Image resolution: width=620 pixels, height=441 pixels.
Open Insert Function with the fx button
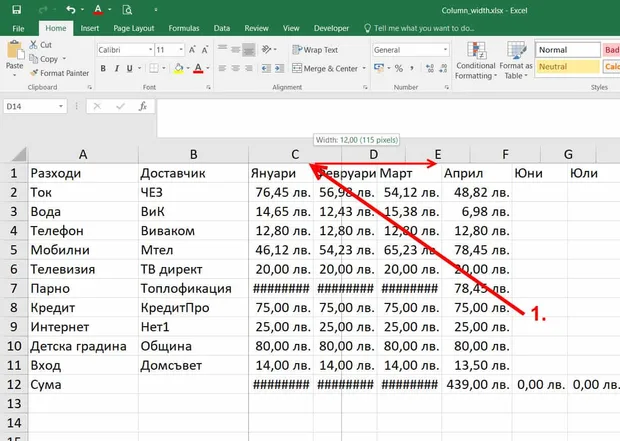click(x=143, y=106)
